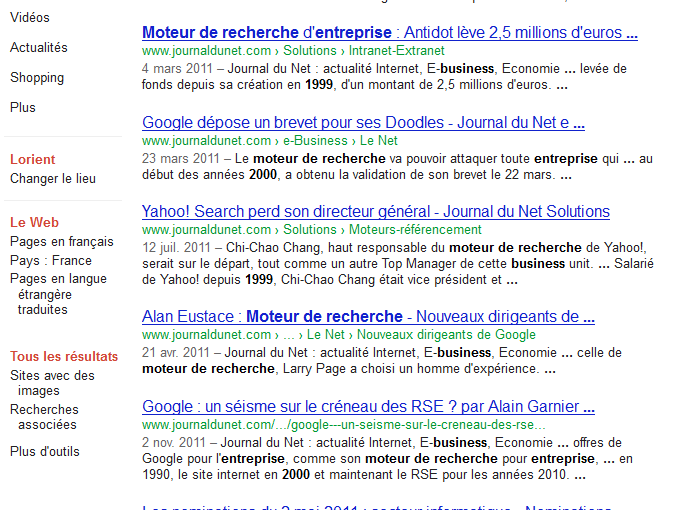This screenshot has height=510, width=680.
Task: Open Yahoo! Search perd son directeur général
Action: (x=376, y=211)
